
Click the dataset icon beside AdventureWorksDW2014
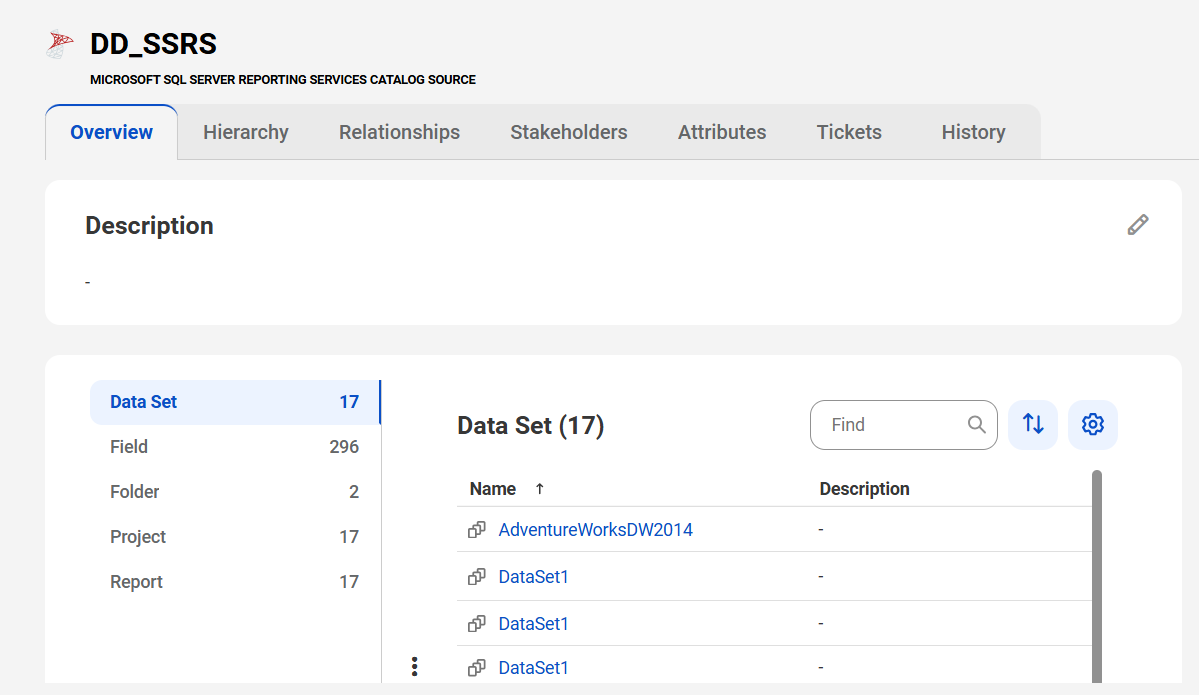point(476,530)
